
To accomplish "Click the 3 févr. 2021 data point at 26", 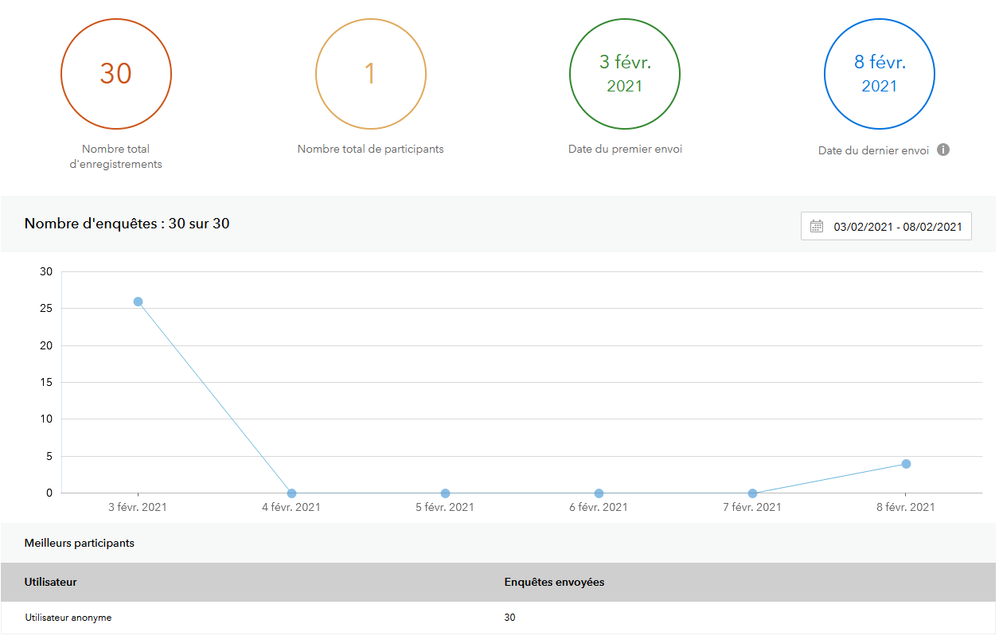I will [x=138, y=301].
